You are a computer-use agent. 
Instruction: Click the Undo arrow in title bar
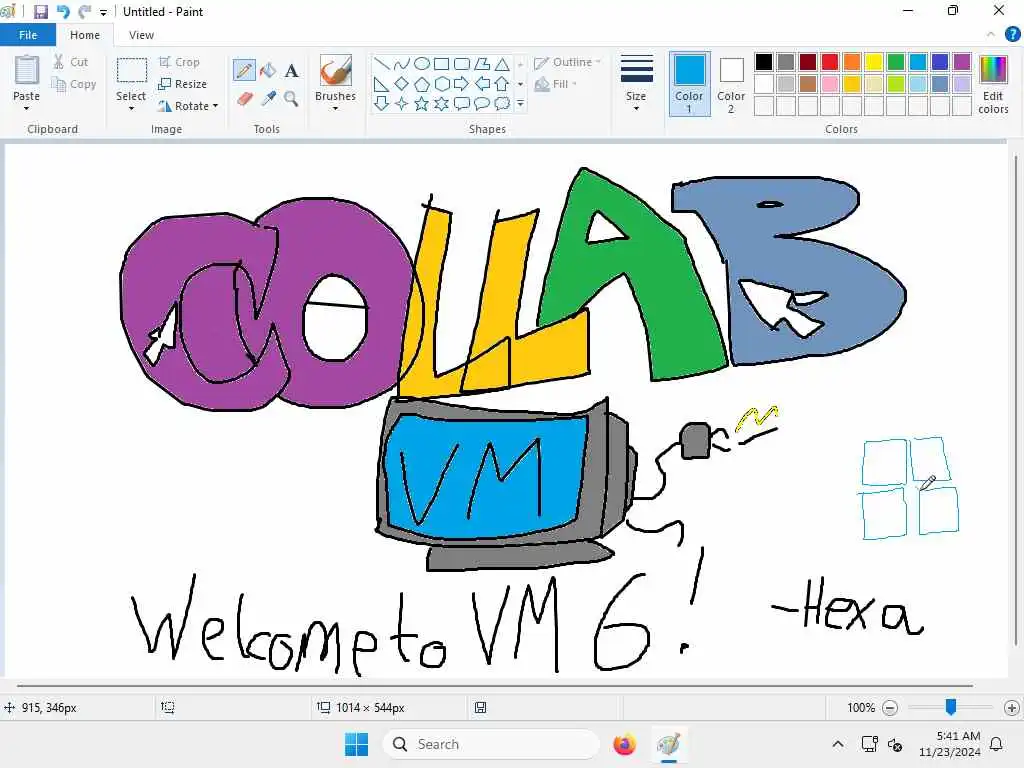pos(63,11)
